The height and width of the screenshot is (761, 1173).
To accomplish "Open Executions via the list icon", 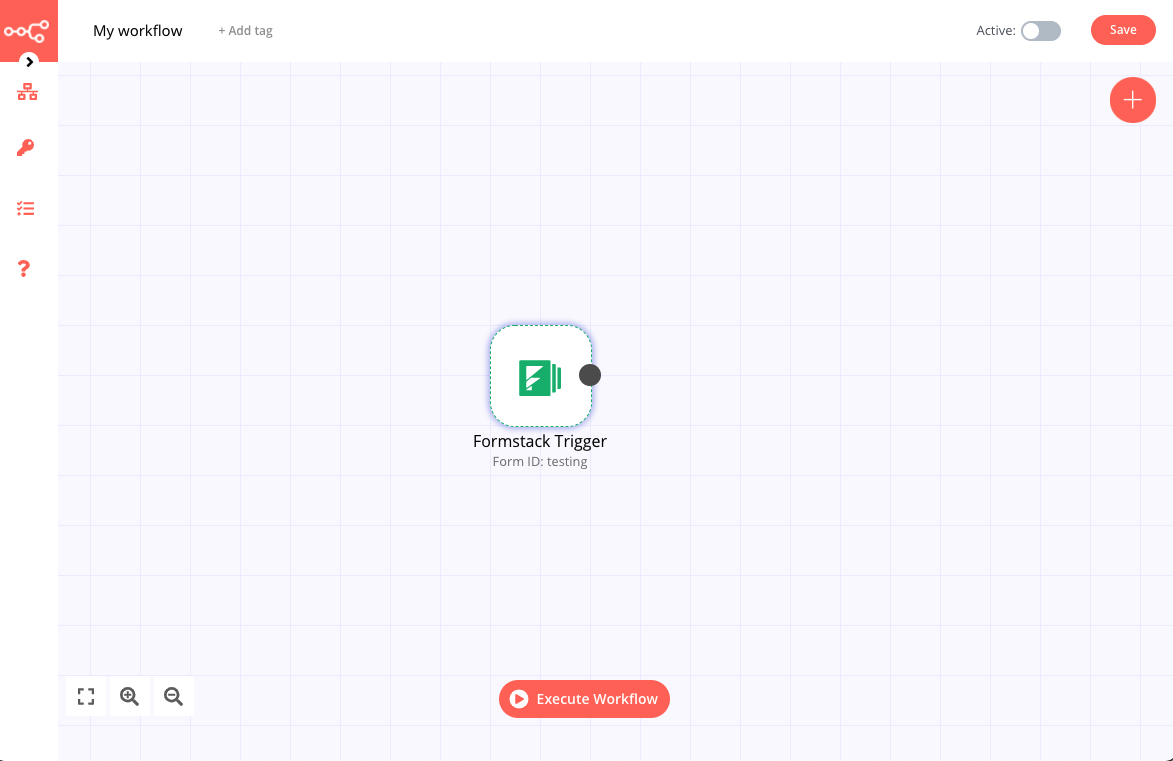I will (x=25, y=208).
